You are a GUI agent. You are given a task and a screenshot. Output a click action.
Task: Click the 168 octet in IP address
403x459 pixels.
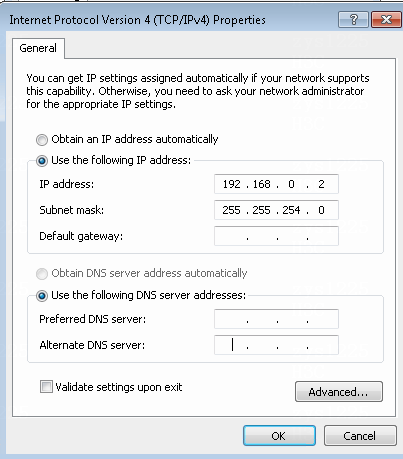point(261,184)
